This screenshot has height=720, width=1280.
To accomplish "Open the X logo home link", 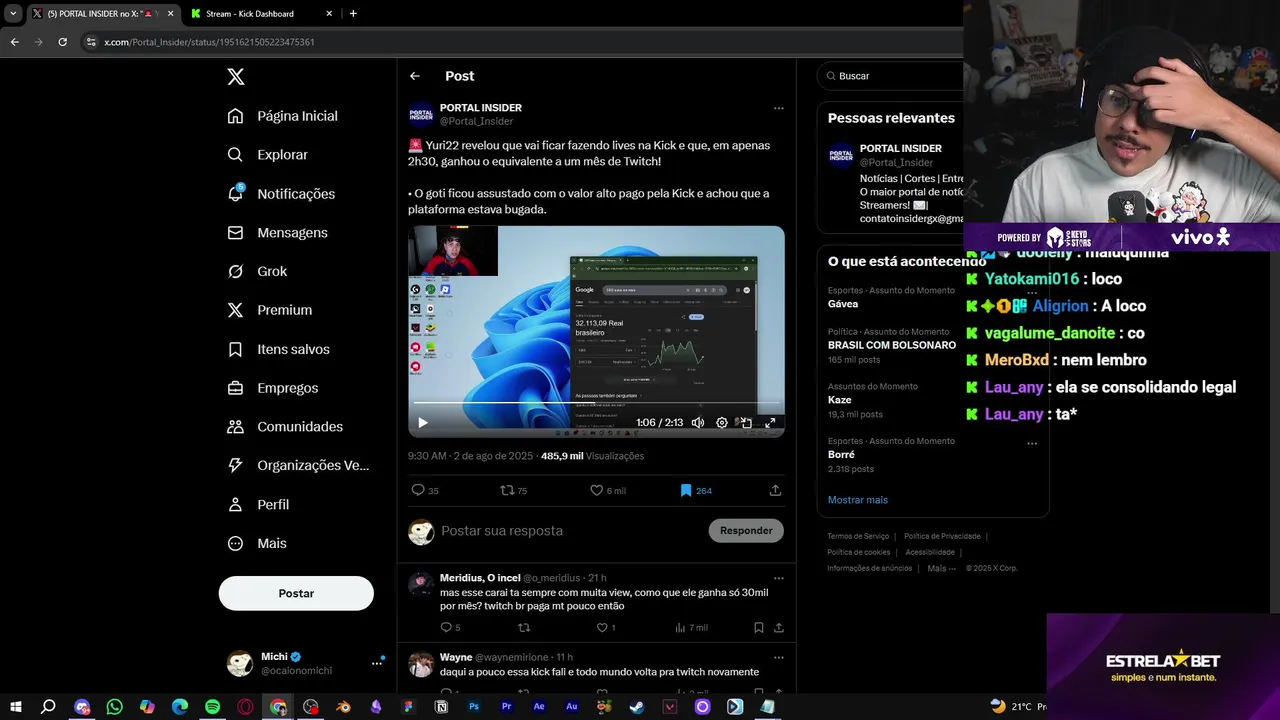I will pos(235,77).
